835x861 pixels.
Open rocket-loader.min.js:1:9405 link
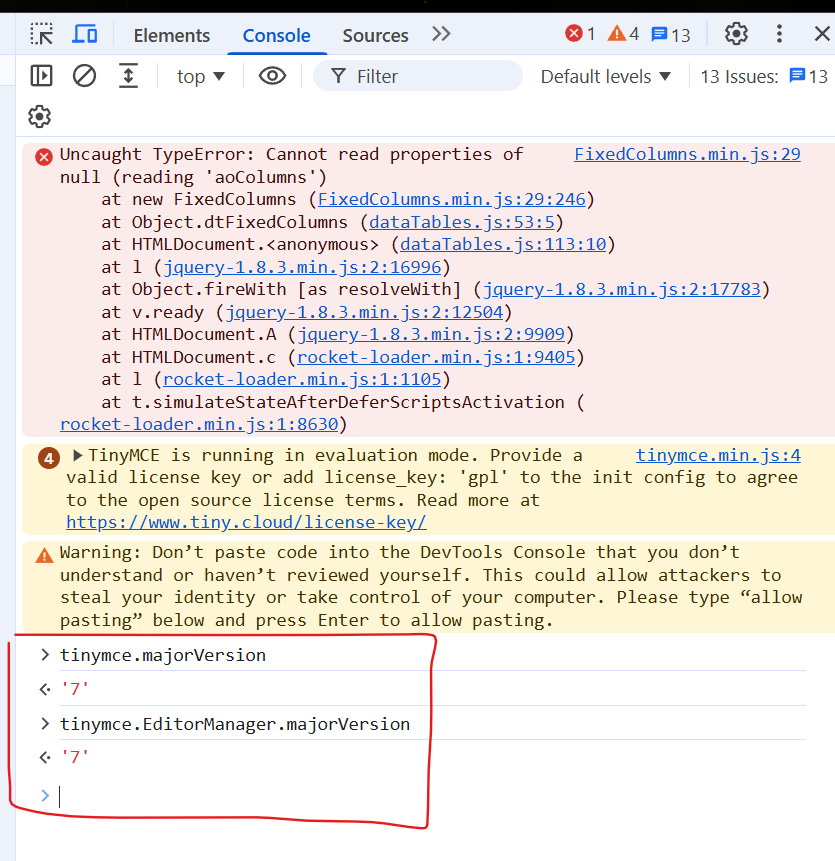(436, 357)
